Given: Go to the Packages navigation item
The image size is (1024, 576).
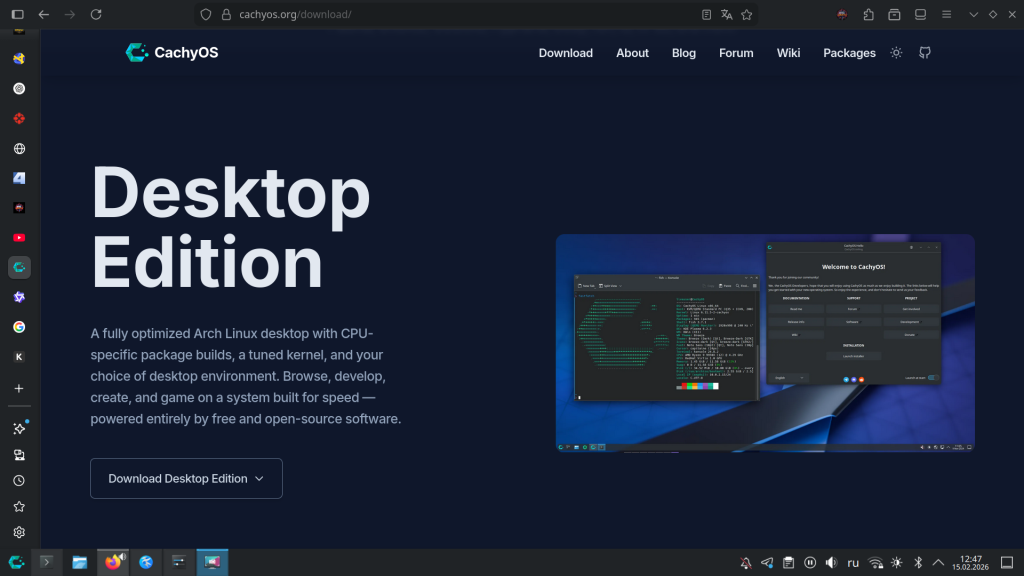Looking at the screenshot, I should pyautogui.click(x=849, y=53).
